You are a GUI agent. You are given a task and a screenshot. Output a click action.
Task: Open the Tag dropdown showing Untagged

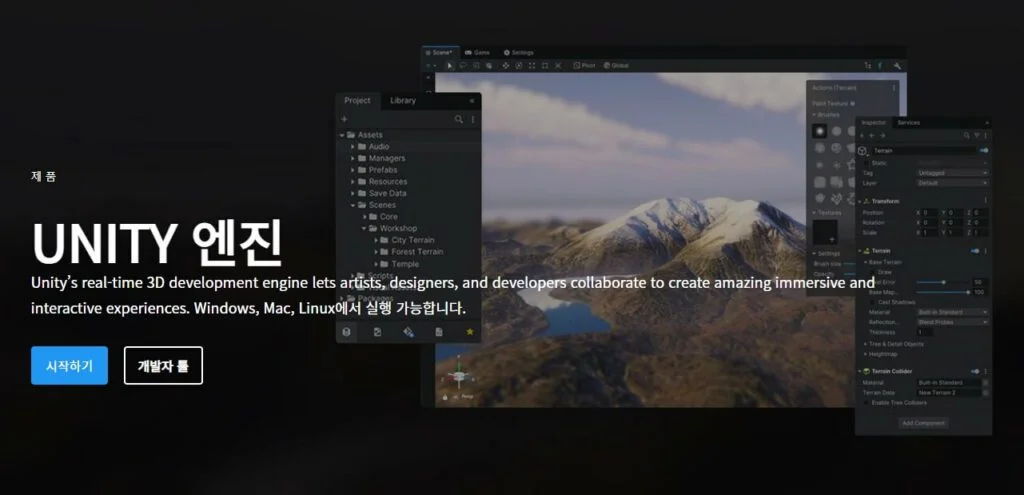[952, 173]
